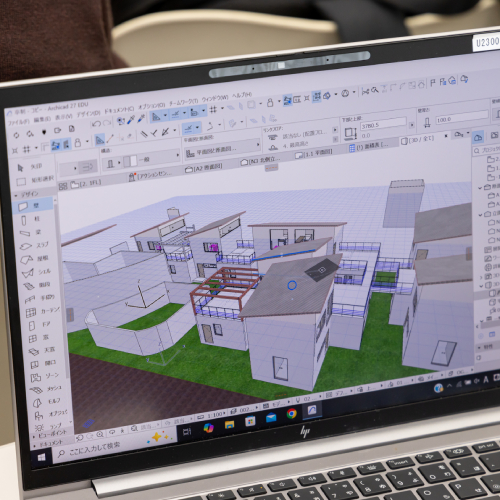The image size is (500, 500).
Task: Open Google Chrome from the taskbar
Action: coord(291,414)
